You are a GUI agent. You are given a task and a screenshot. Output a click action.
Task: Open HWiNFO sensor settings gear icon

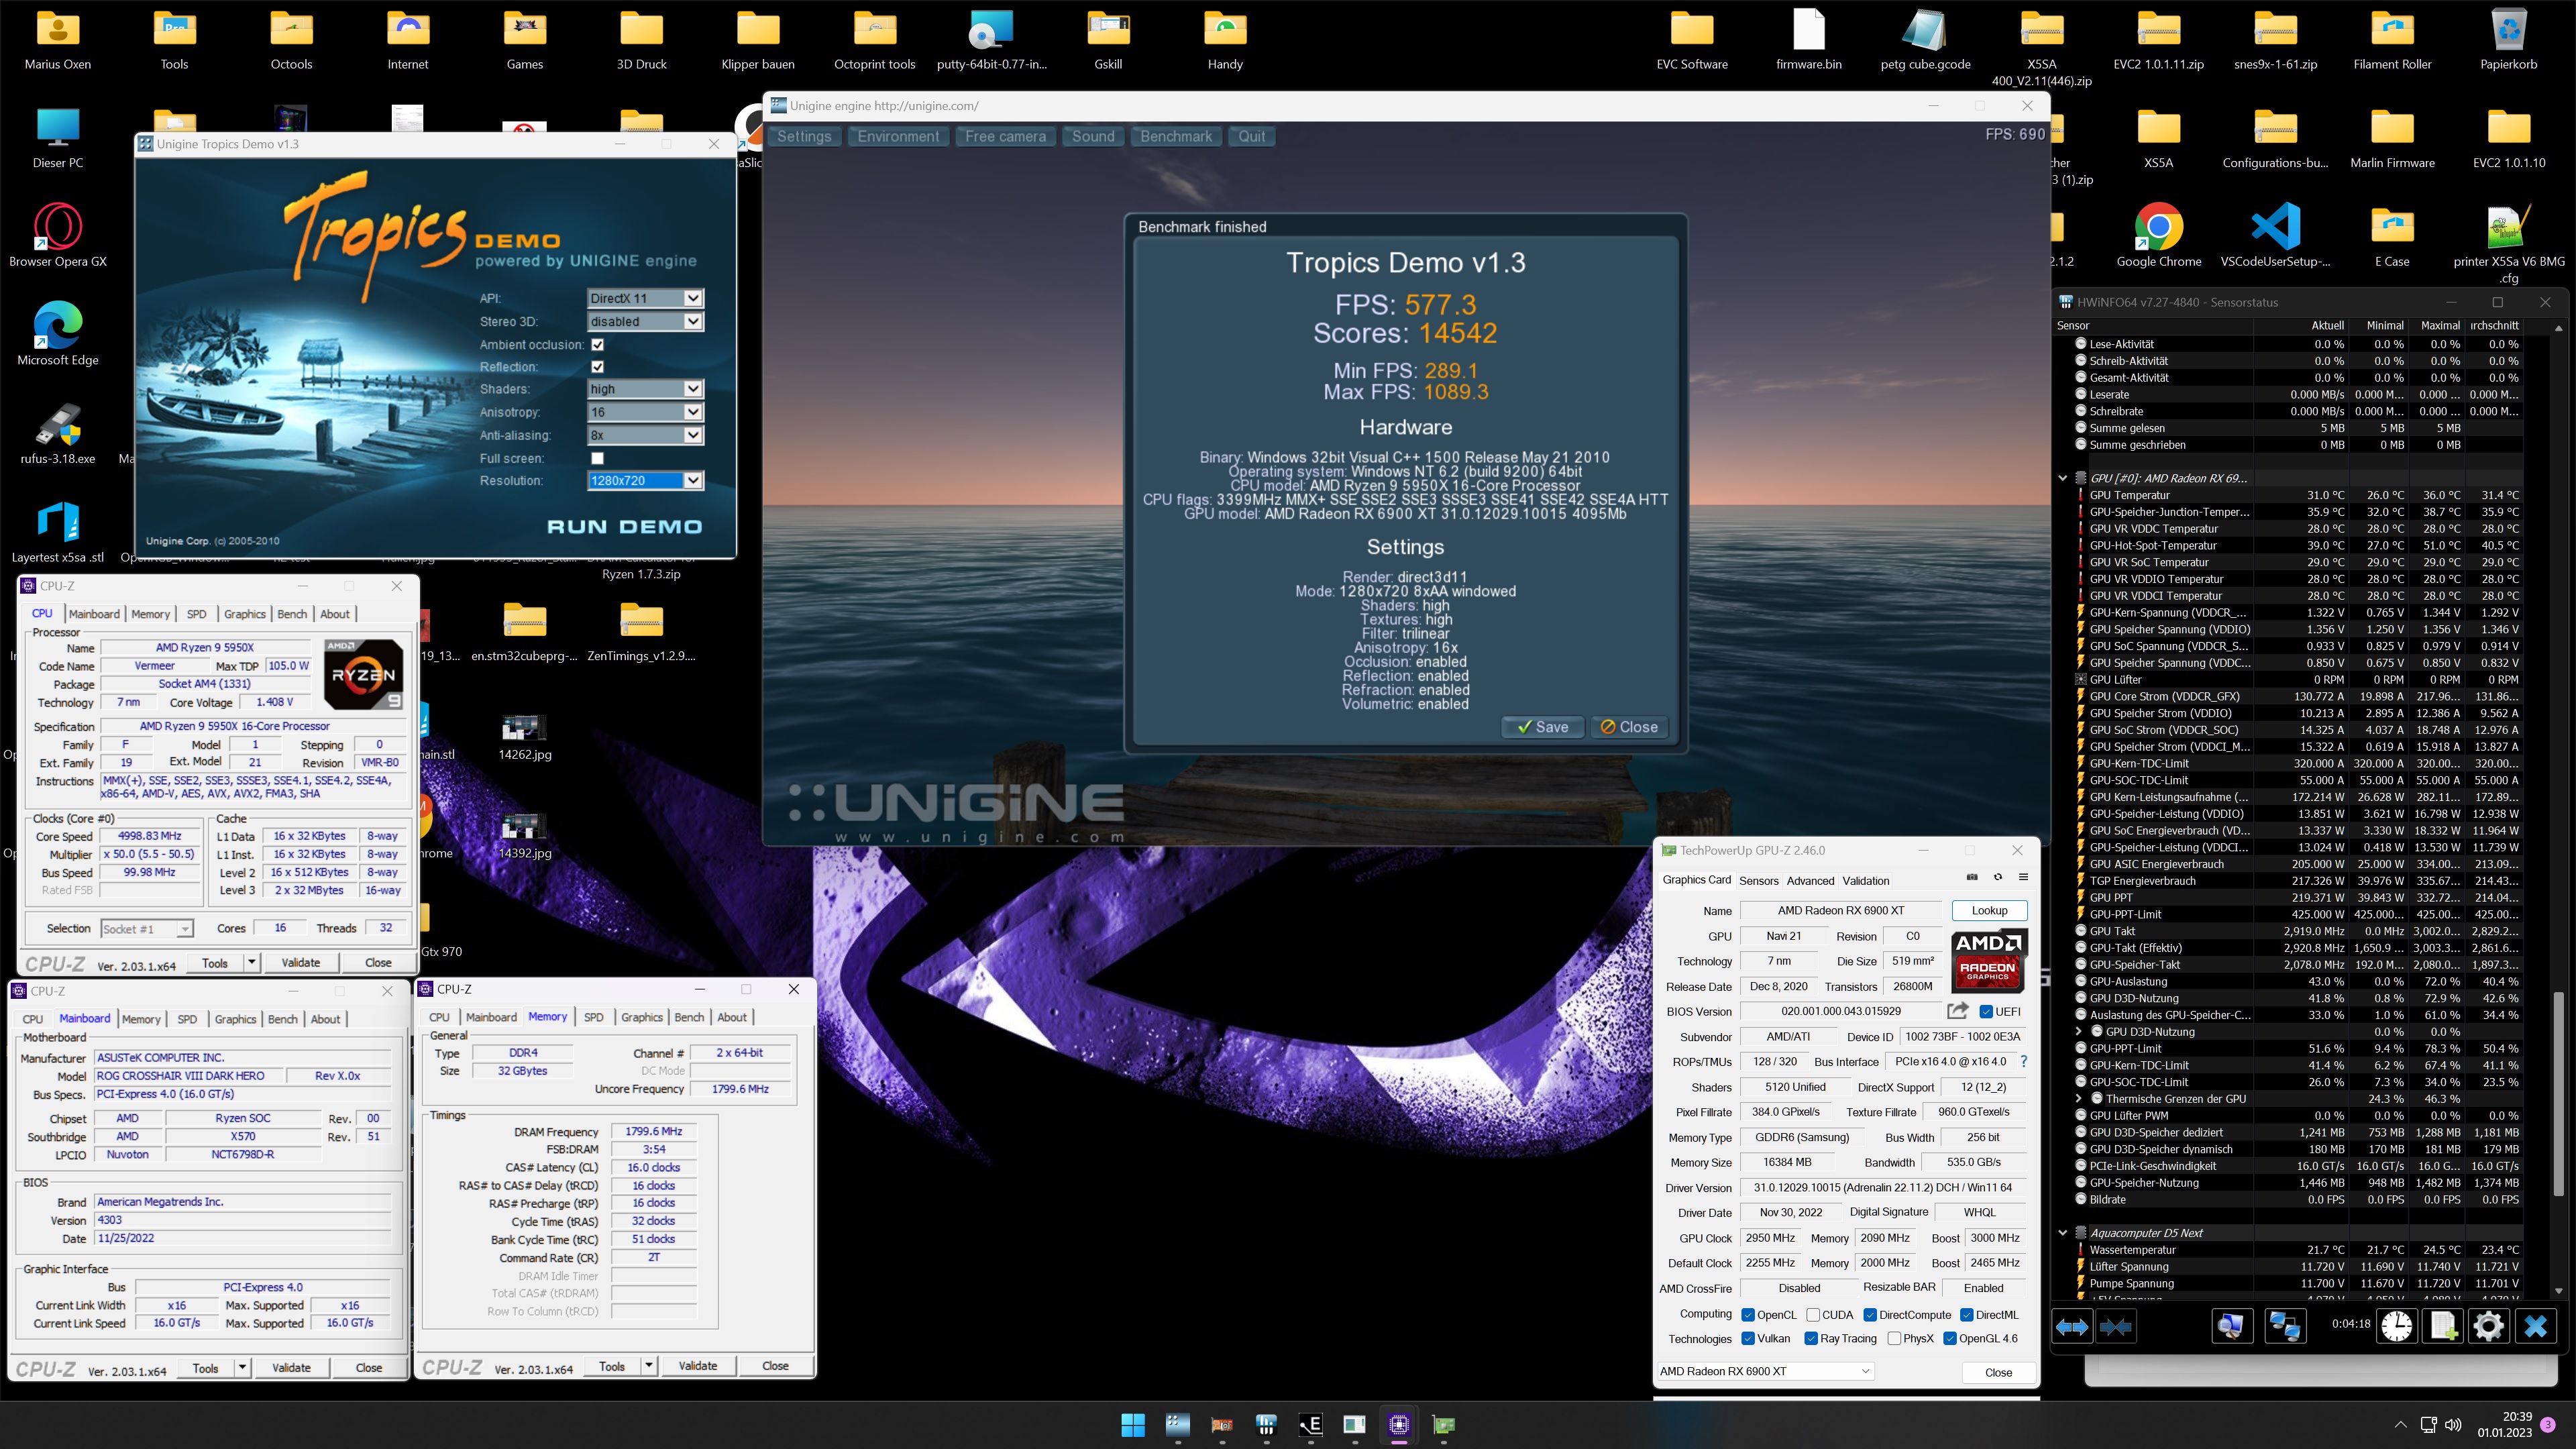(x=2489, y=1326)
